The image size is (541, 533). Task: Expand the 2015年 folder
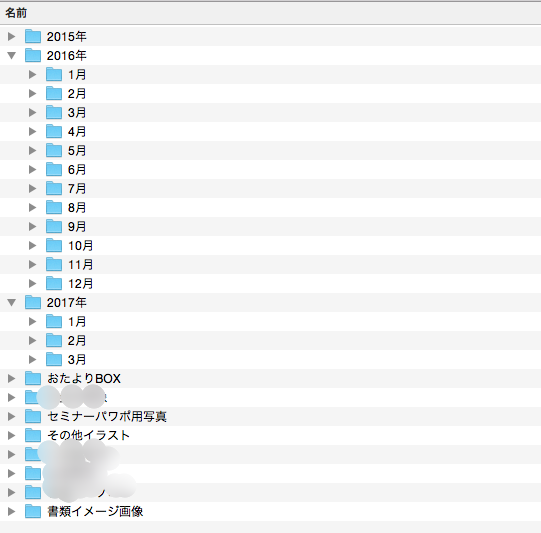(11, 36)
